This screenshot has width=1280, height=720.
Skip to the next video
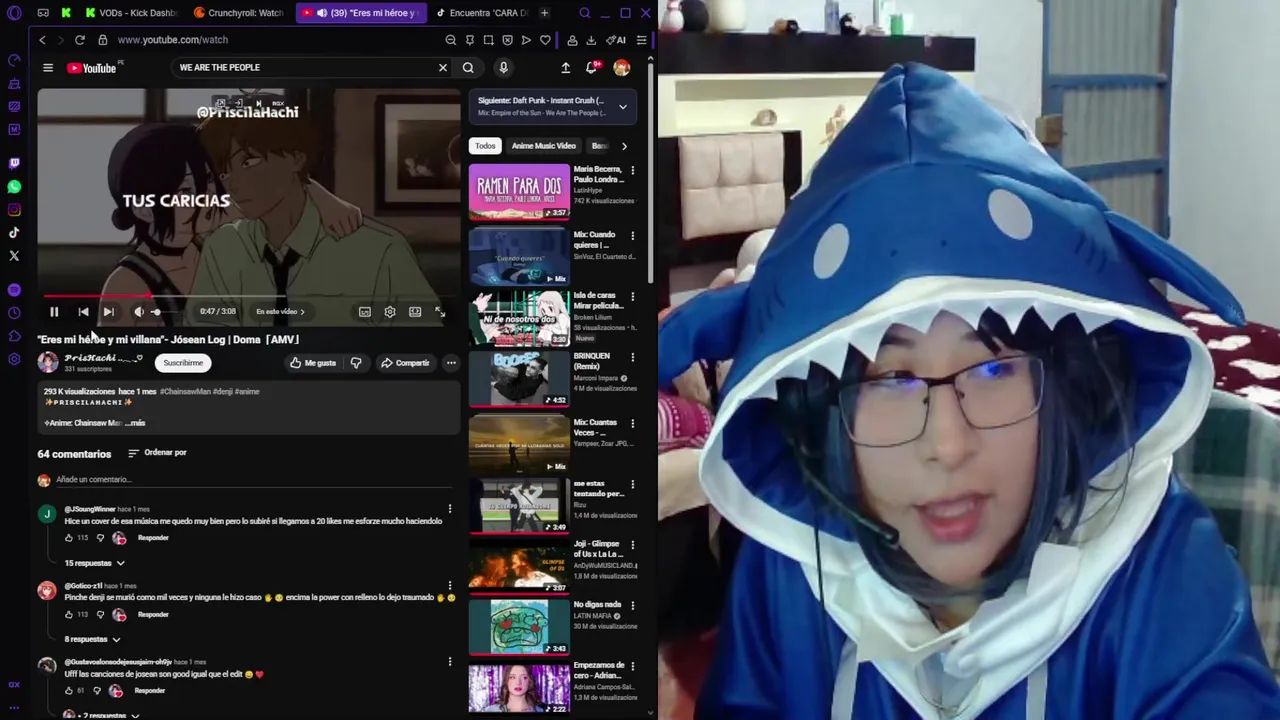108,312
